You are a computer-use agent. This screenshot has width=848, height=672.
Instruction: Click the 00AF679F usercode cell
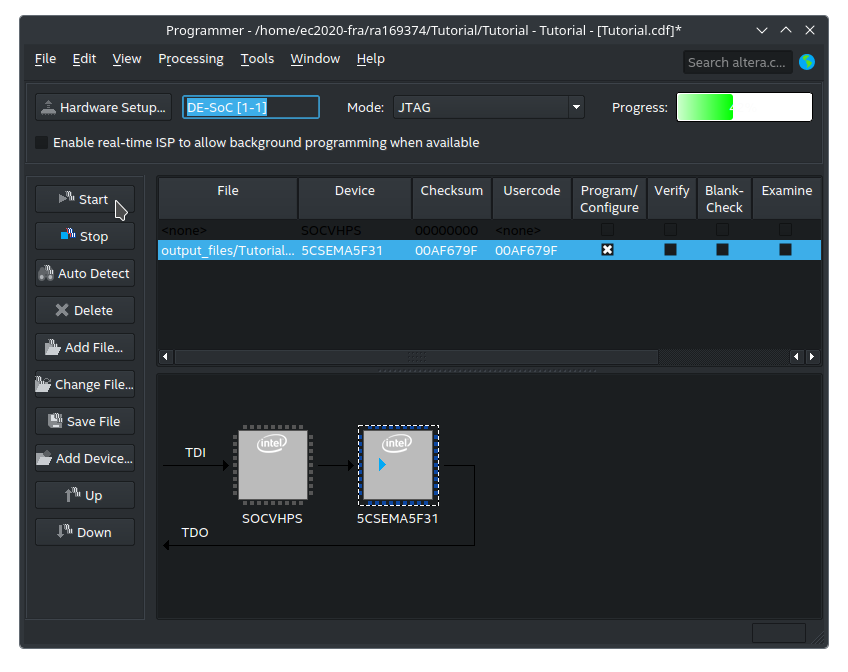532,250
